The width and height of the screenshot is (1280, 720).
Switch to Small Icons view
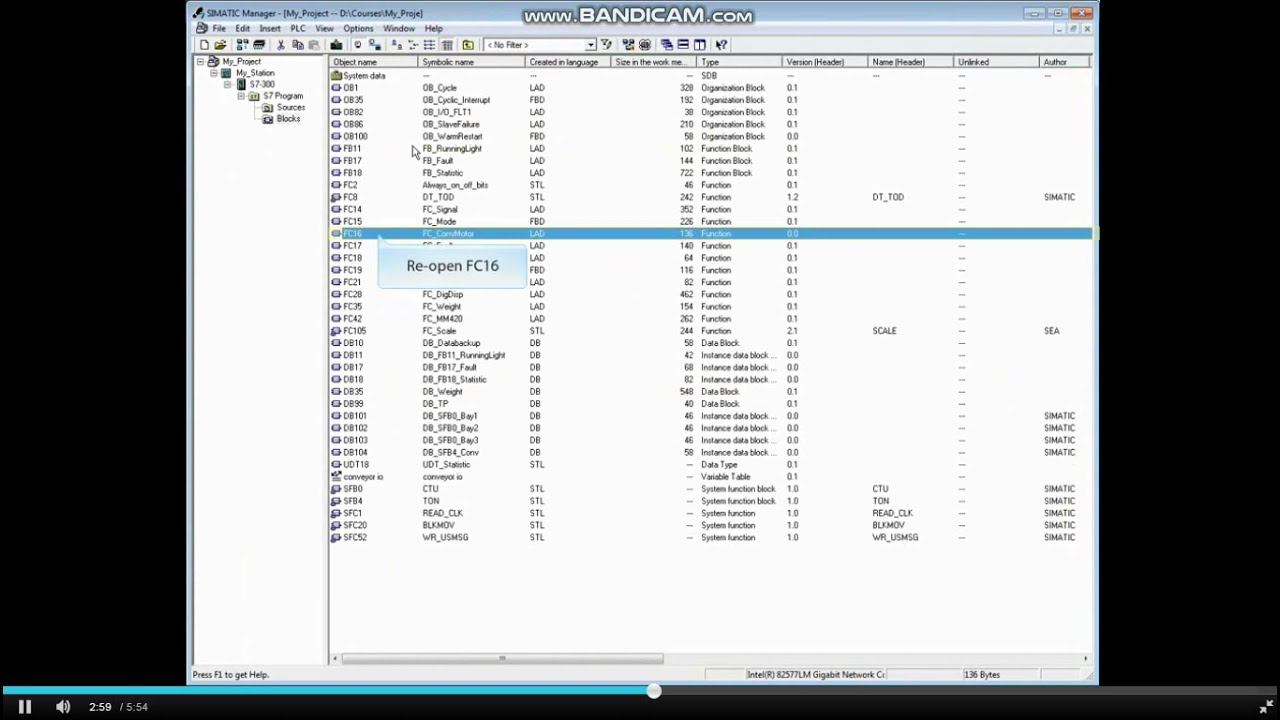tap(412, 44)
